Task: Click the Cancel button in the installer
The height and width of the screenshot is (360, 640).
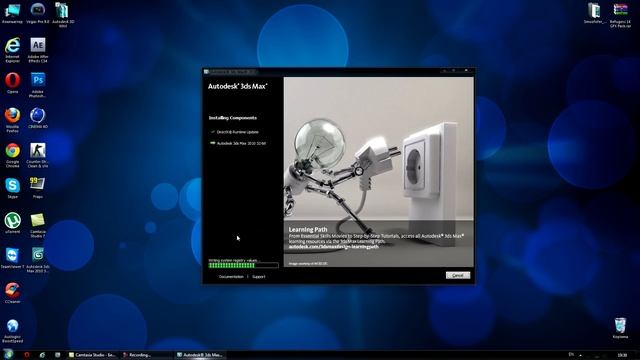Action: click(x=458, y=276)
